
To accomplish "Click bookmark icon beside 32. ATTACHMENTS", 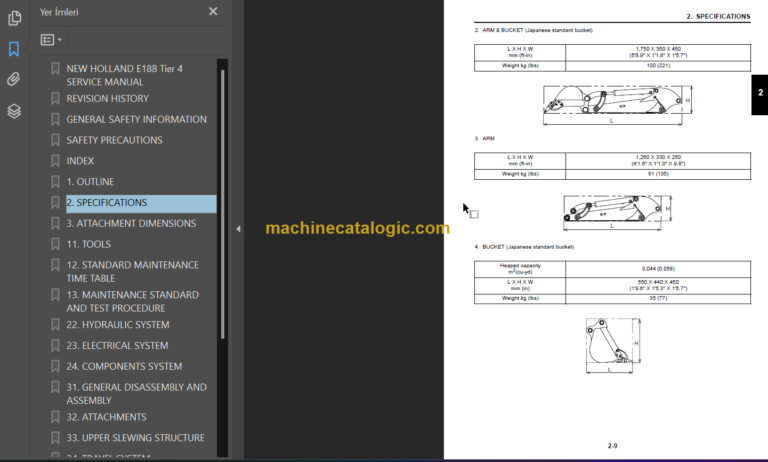I will 55,417.
